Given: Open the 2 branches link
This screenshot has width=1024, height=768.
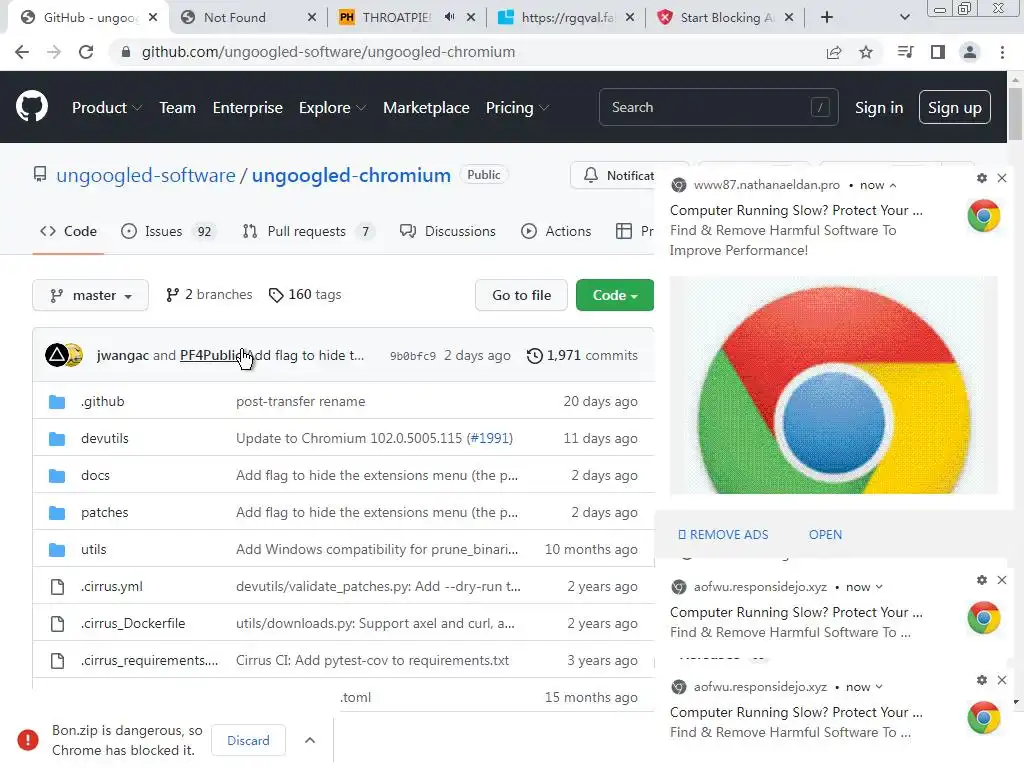Looking at the screenshot, I should 209,295.
